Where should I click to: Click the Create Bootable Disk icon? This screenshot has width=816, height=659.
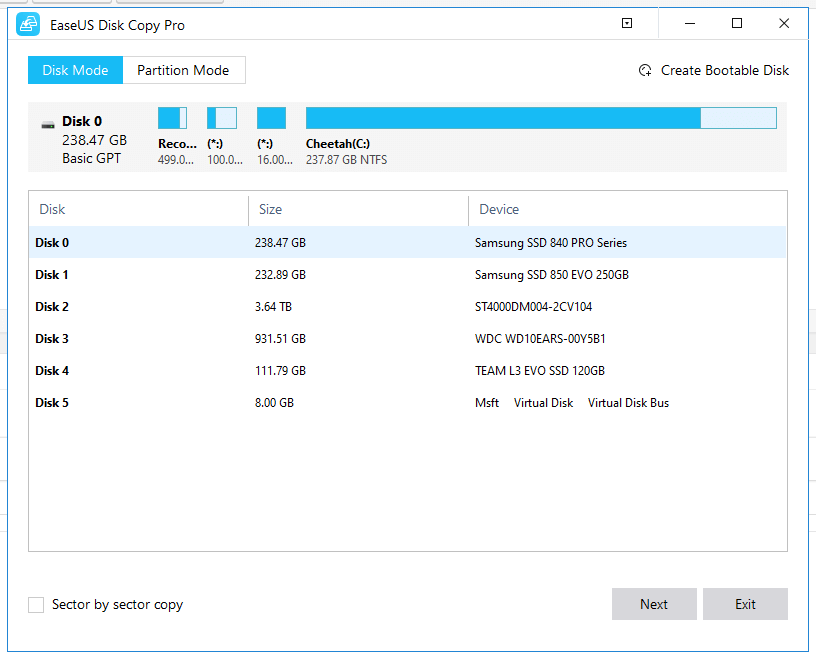(x=645, y=70)
